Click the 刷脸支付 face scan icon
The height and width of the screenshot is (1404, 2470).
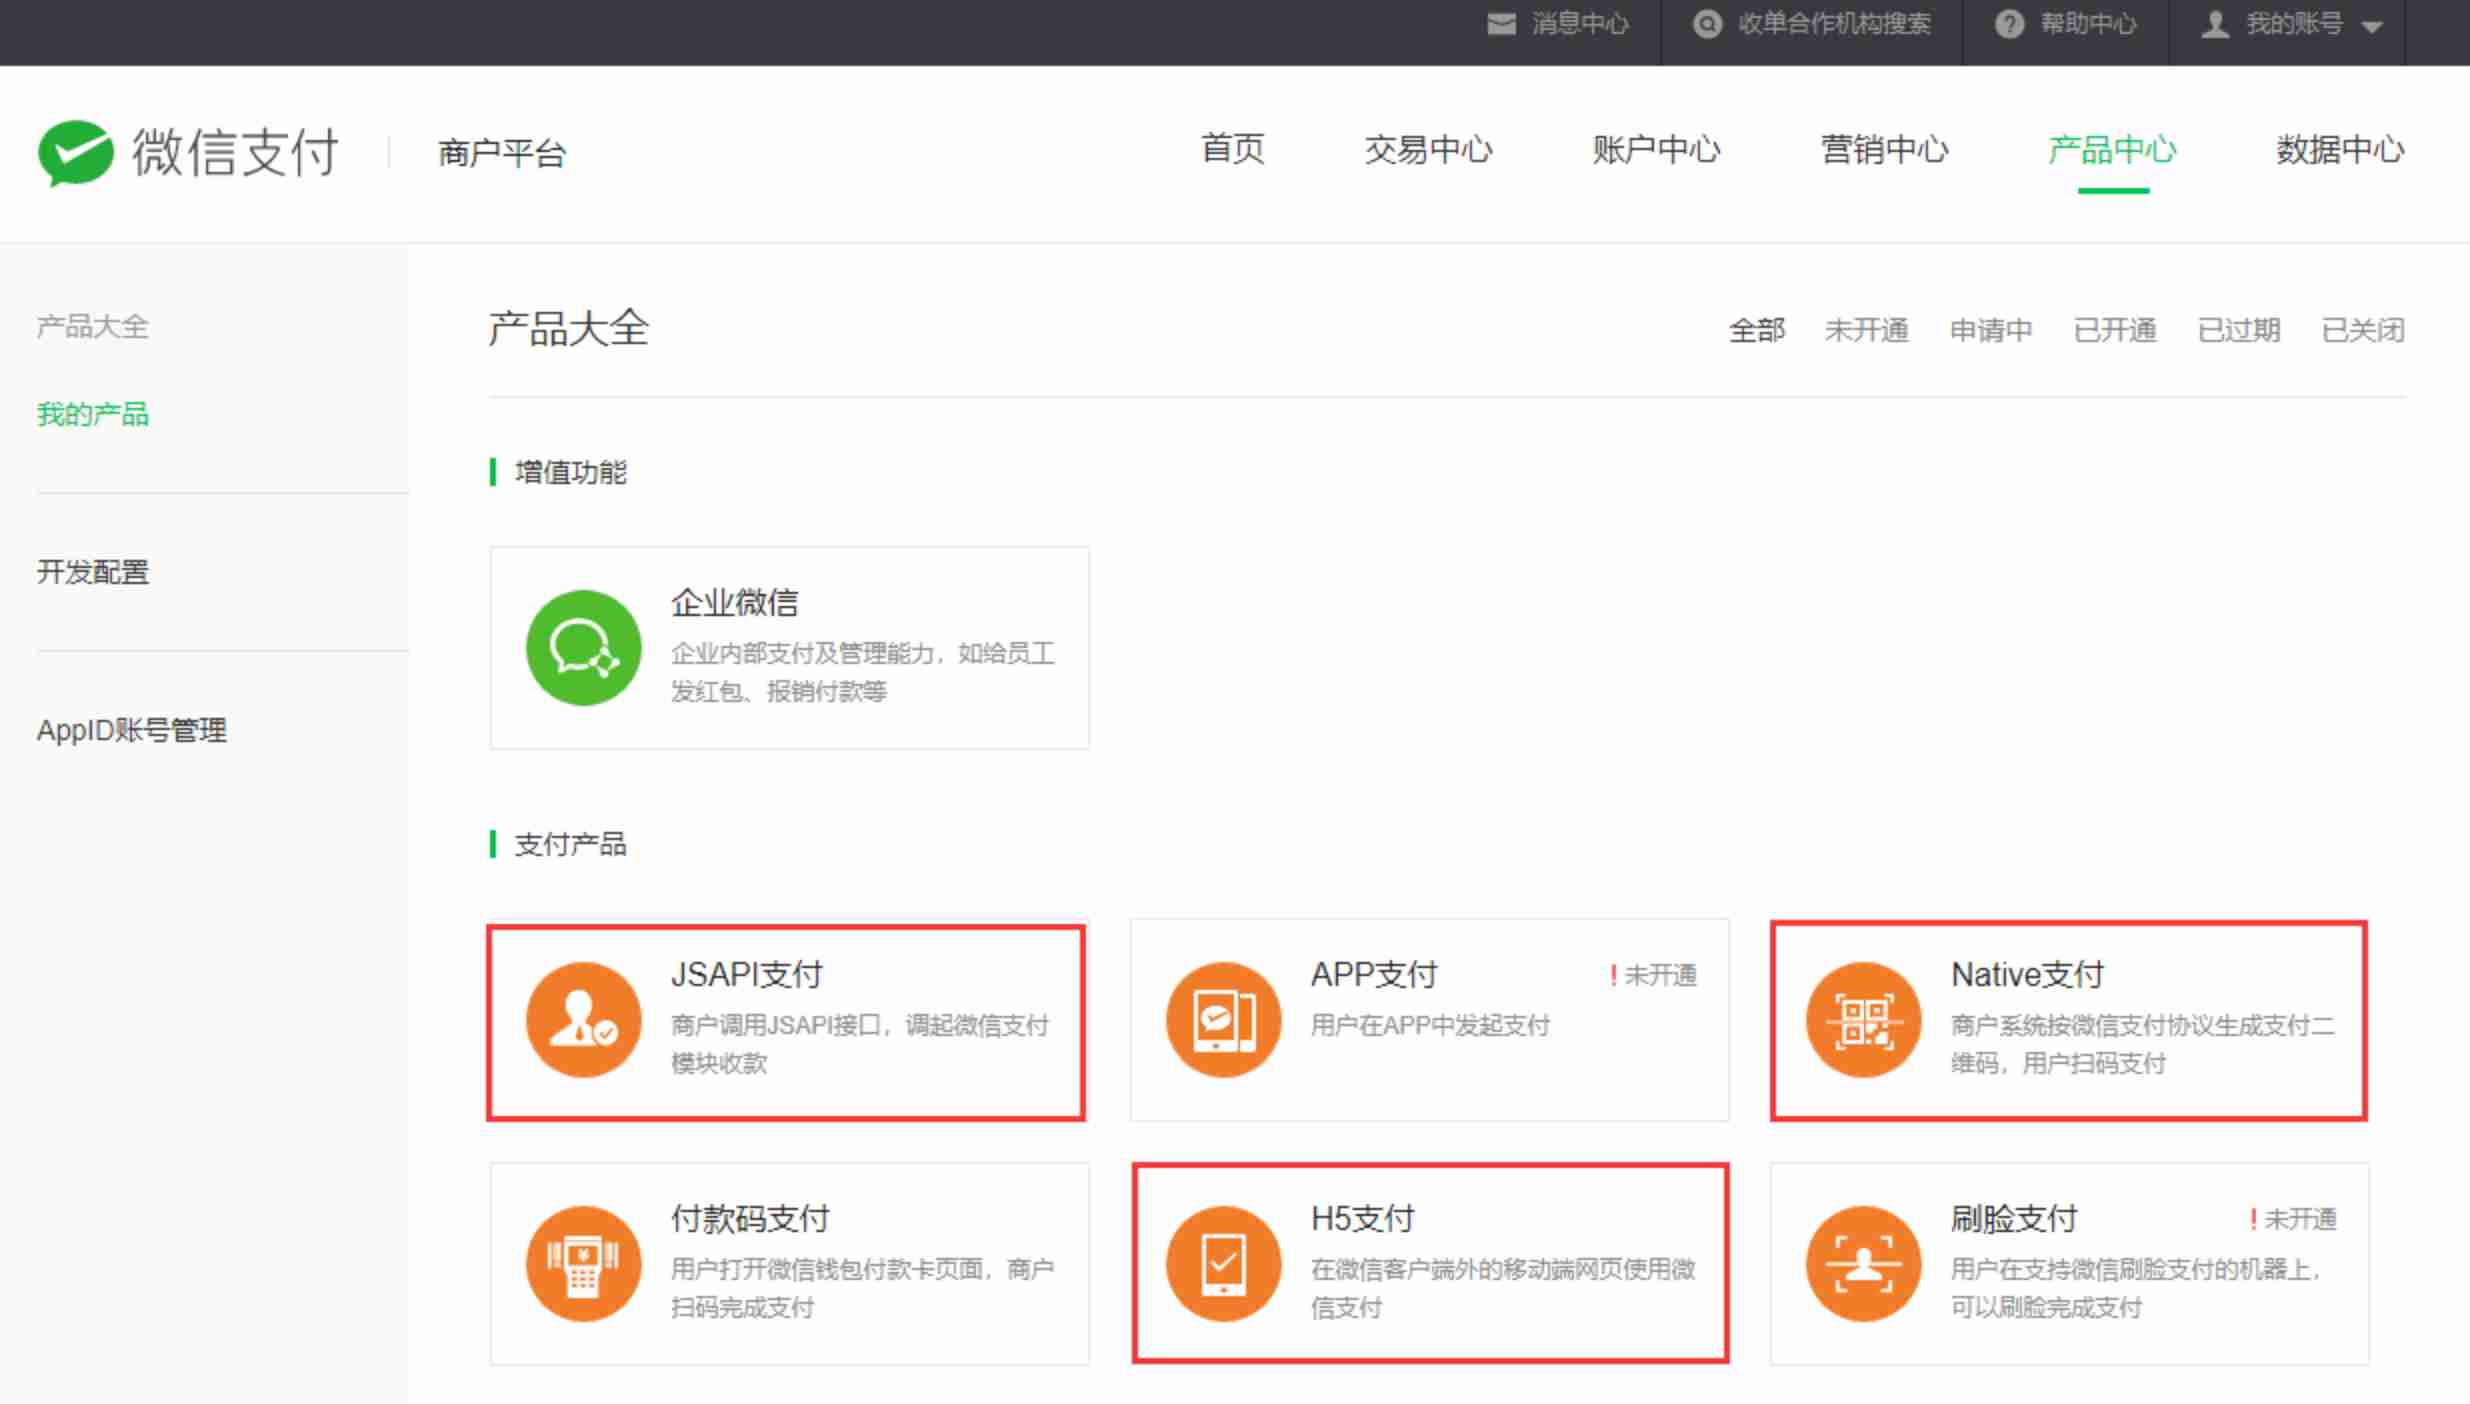(x=1863, y=1263)
